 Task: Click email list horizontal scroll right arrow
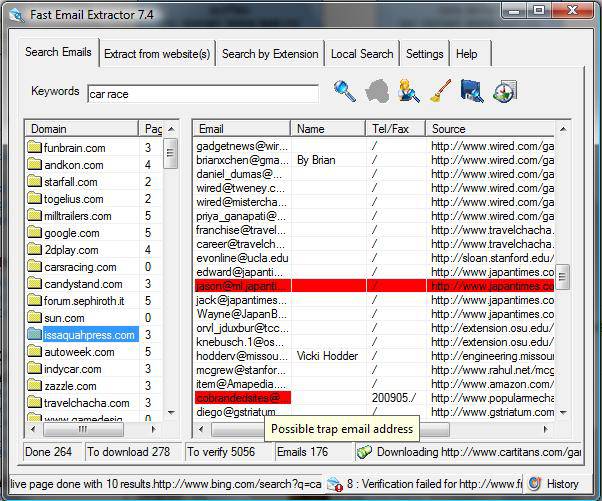coord(546,429)
